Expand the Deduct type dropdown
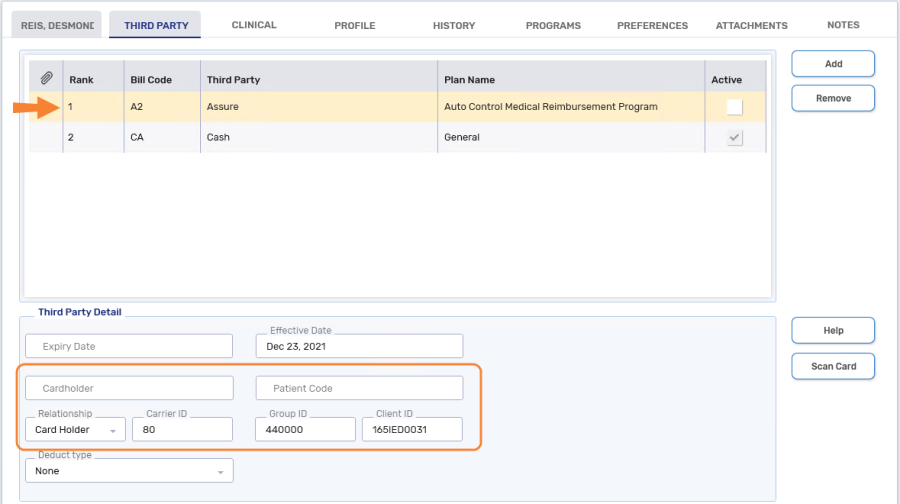900x504 pixels. click(x=129, y=471)
